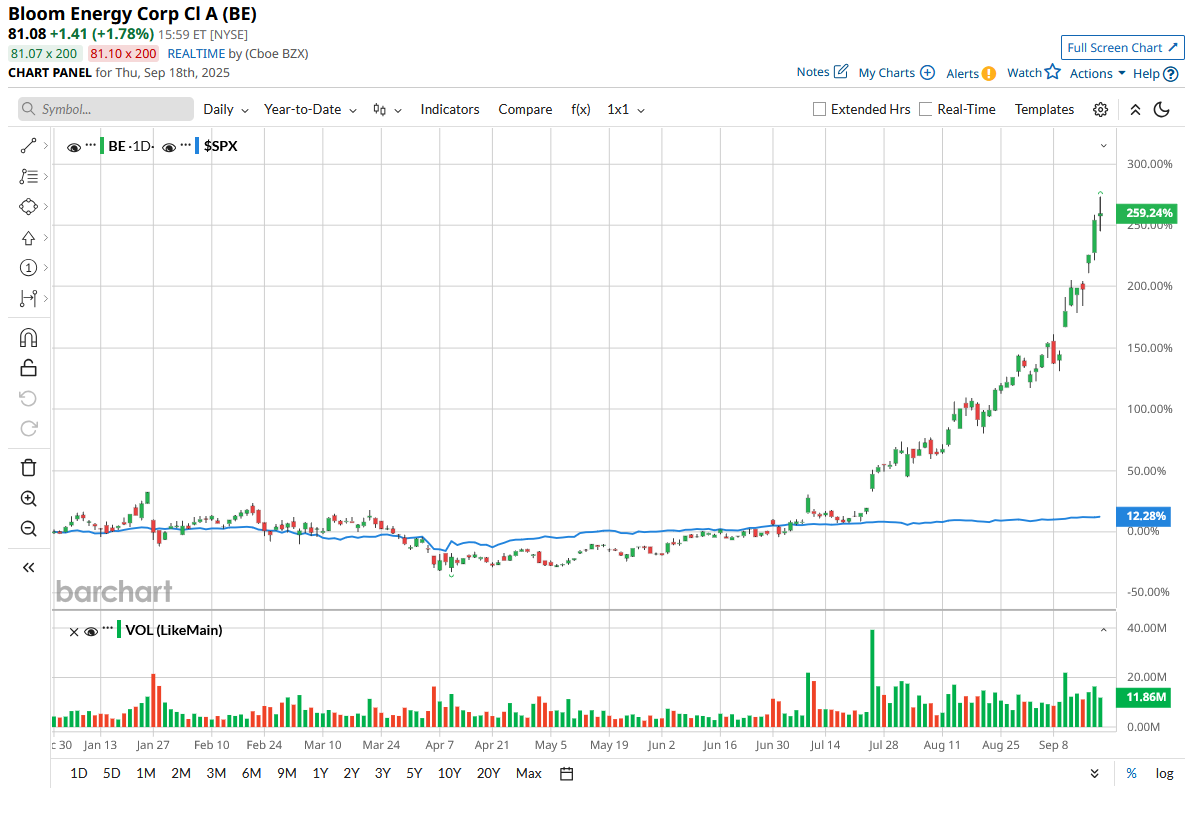Open the Actions dropdown menu

[1097, 73]
